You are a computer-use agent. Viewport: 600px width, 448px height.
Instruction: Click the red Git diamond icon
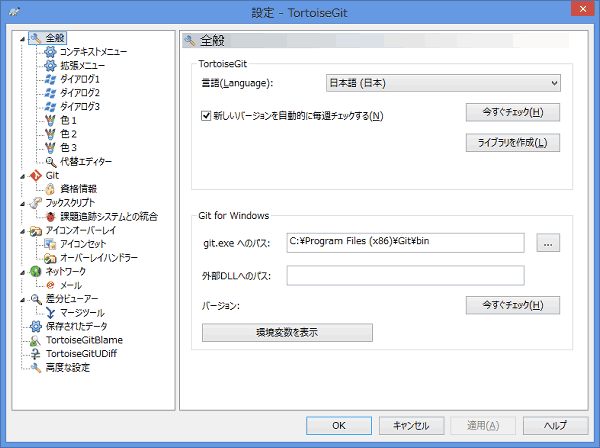click(36, 176)
